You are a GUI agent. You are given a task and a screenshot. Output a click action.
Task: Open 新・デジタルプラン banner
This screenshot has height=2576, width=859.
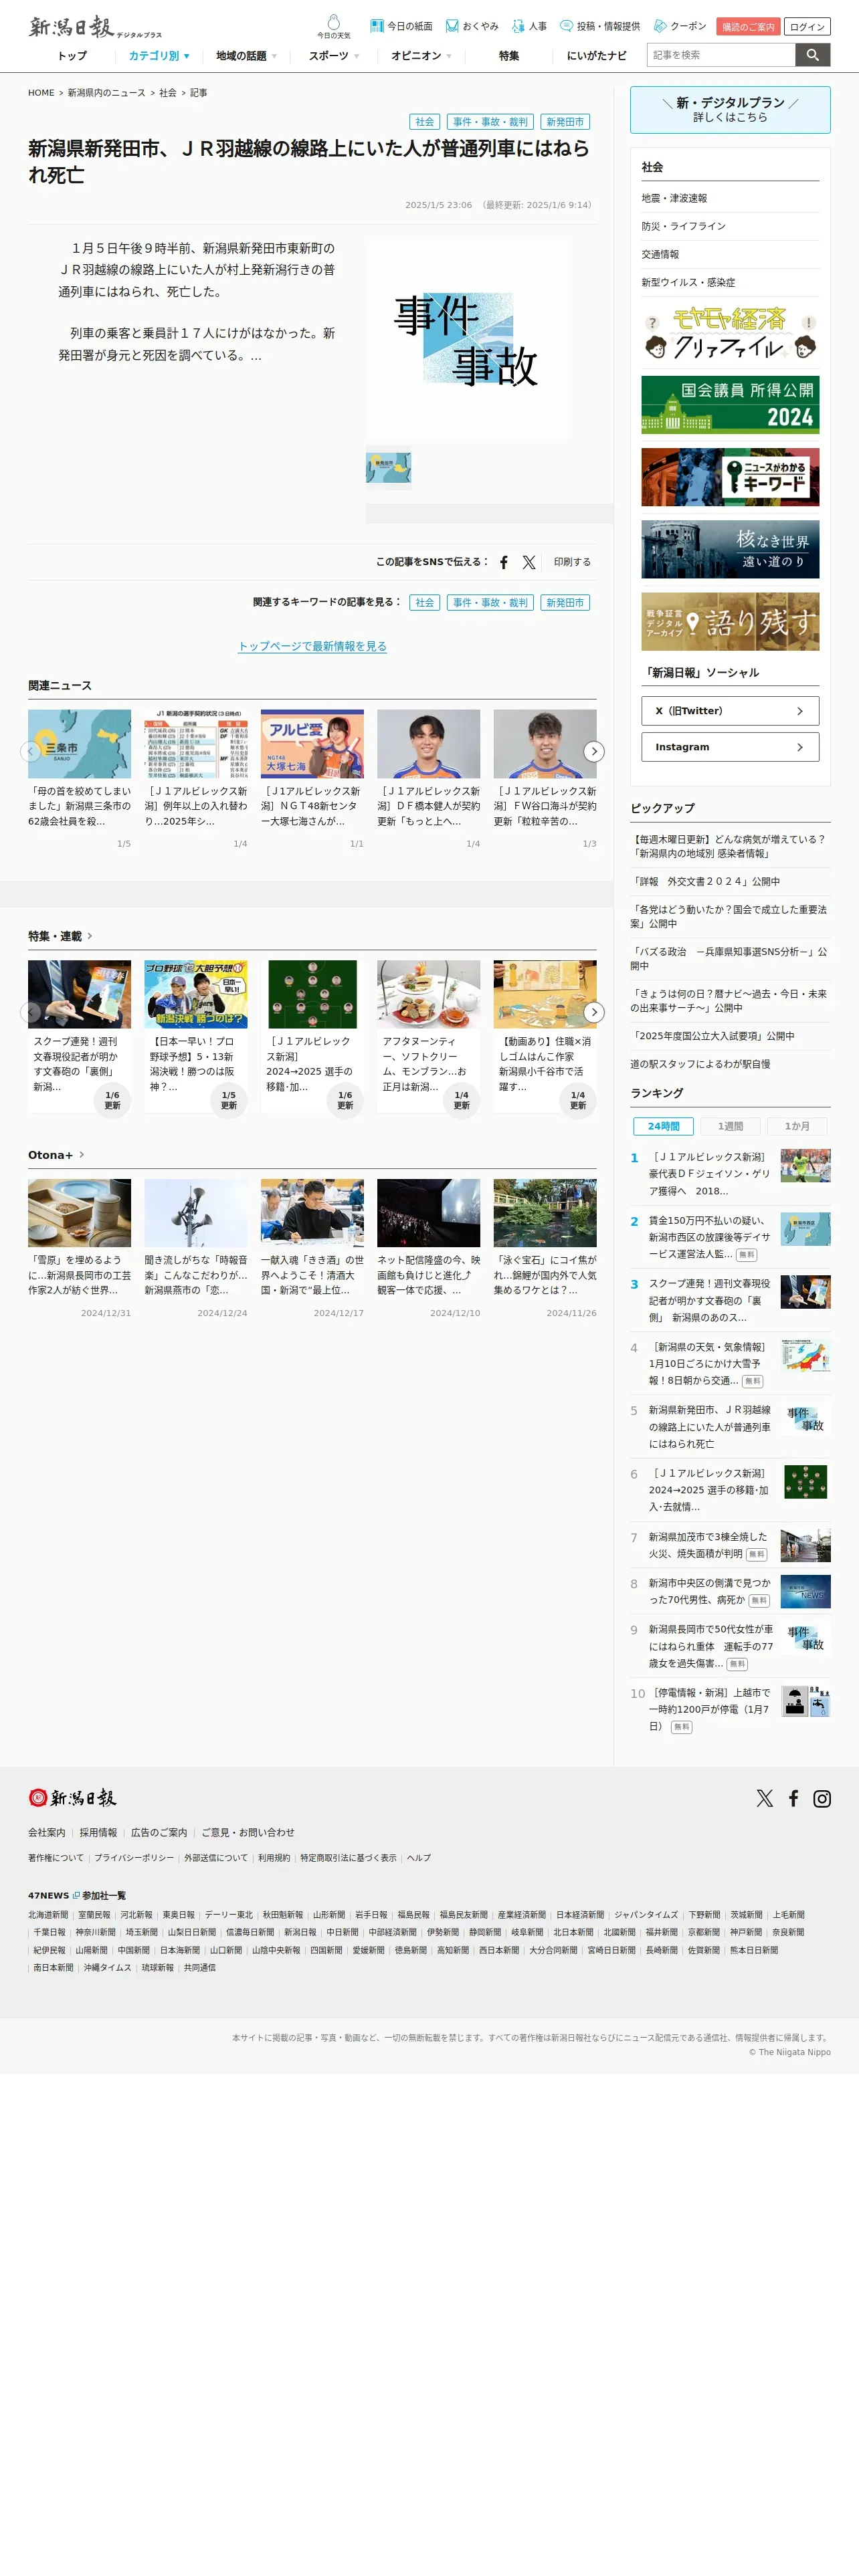tap(730, 110)
